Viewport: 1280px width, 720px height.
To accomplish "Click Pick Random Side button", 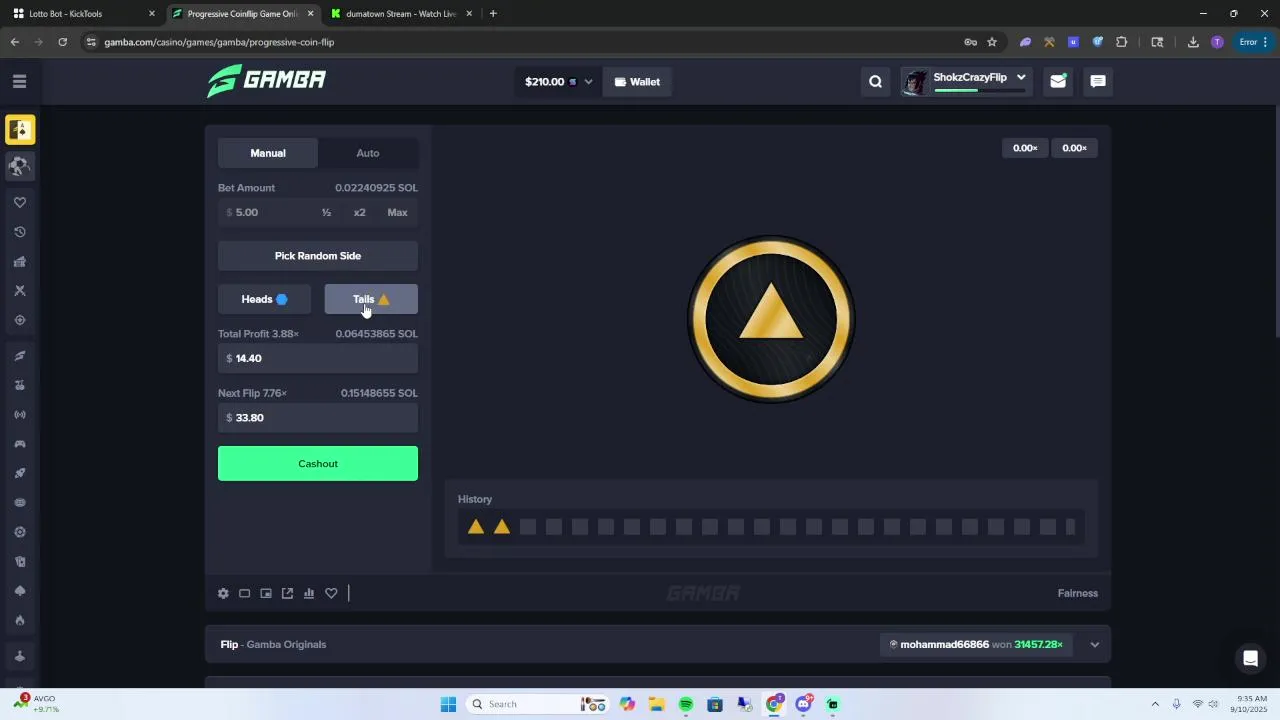I will 318,256.
